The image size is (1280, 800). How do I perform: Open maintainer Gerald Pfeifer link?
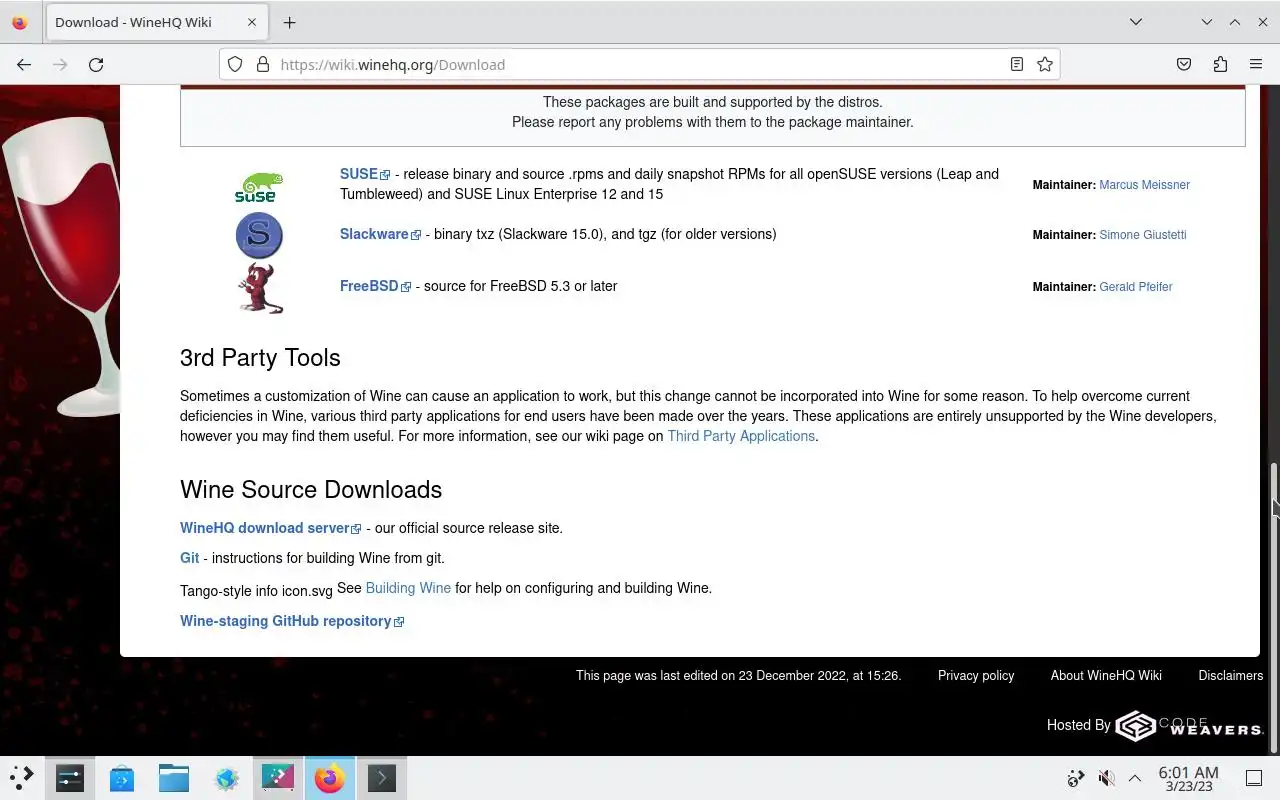pyautogui.click(x=1136, y=287)
